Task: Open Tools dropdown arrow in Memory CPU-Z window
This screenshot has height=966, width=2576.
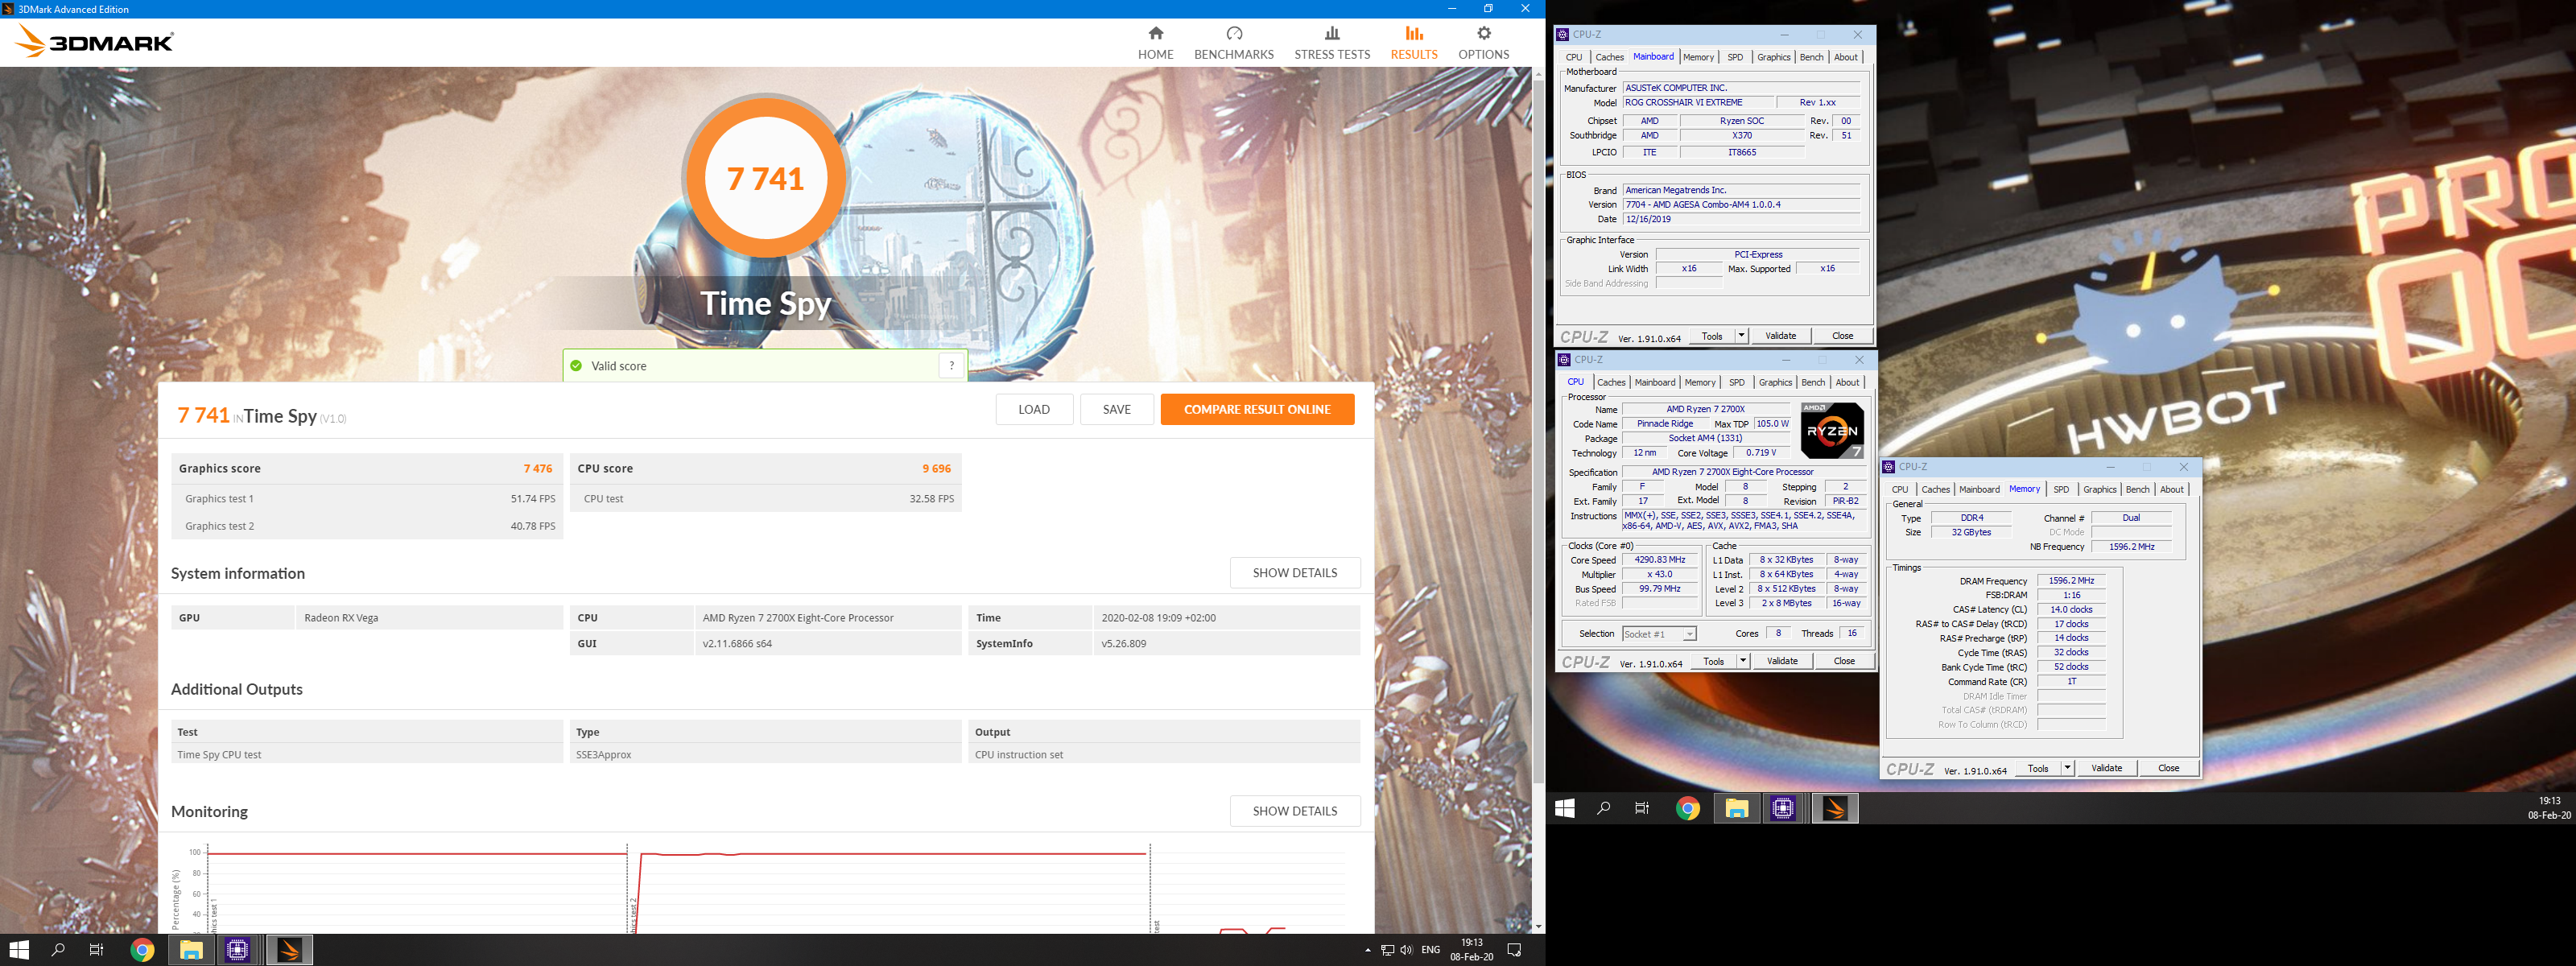Action: 2067,768
